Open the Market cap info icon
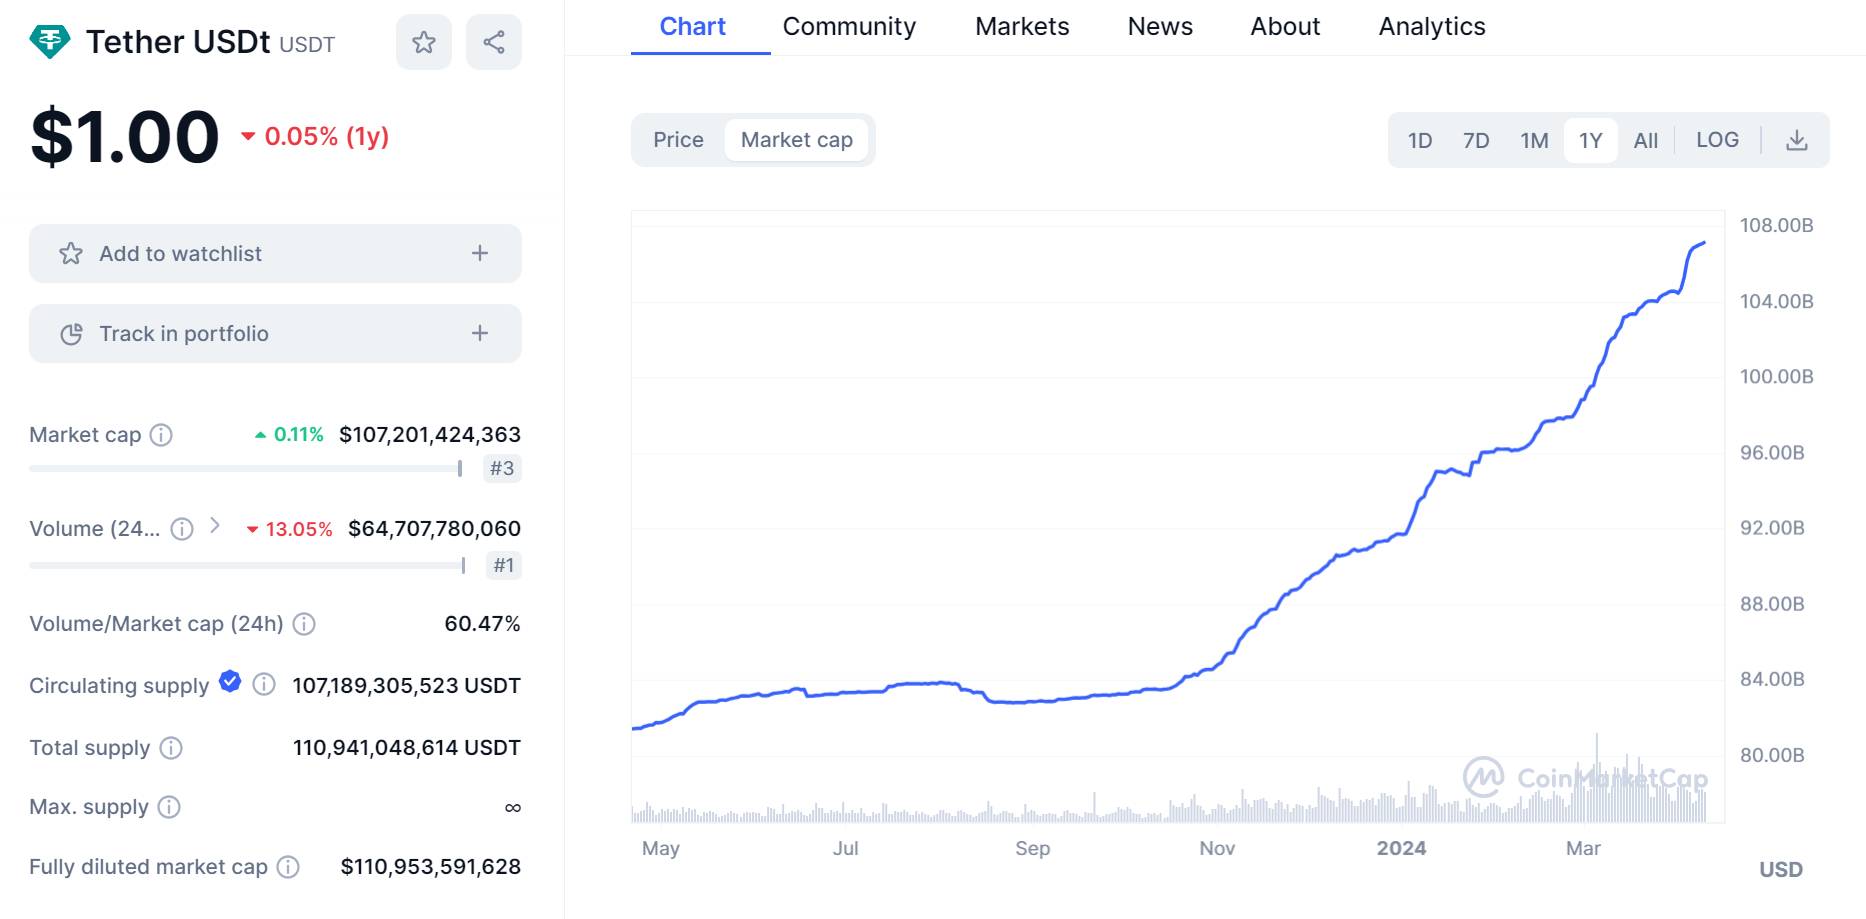This screenshot has height=919, width=1866. (x=161, y=435)
